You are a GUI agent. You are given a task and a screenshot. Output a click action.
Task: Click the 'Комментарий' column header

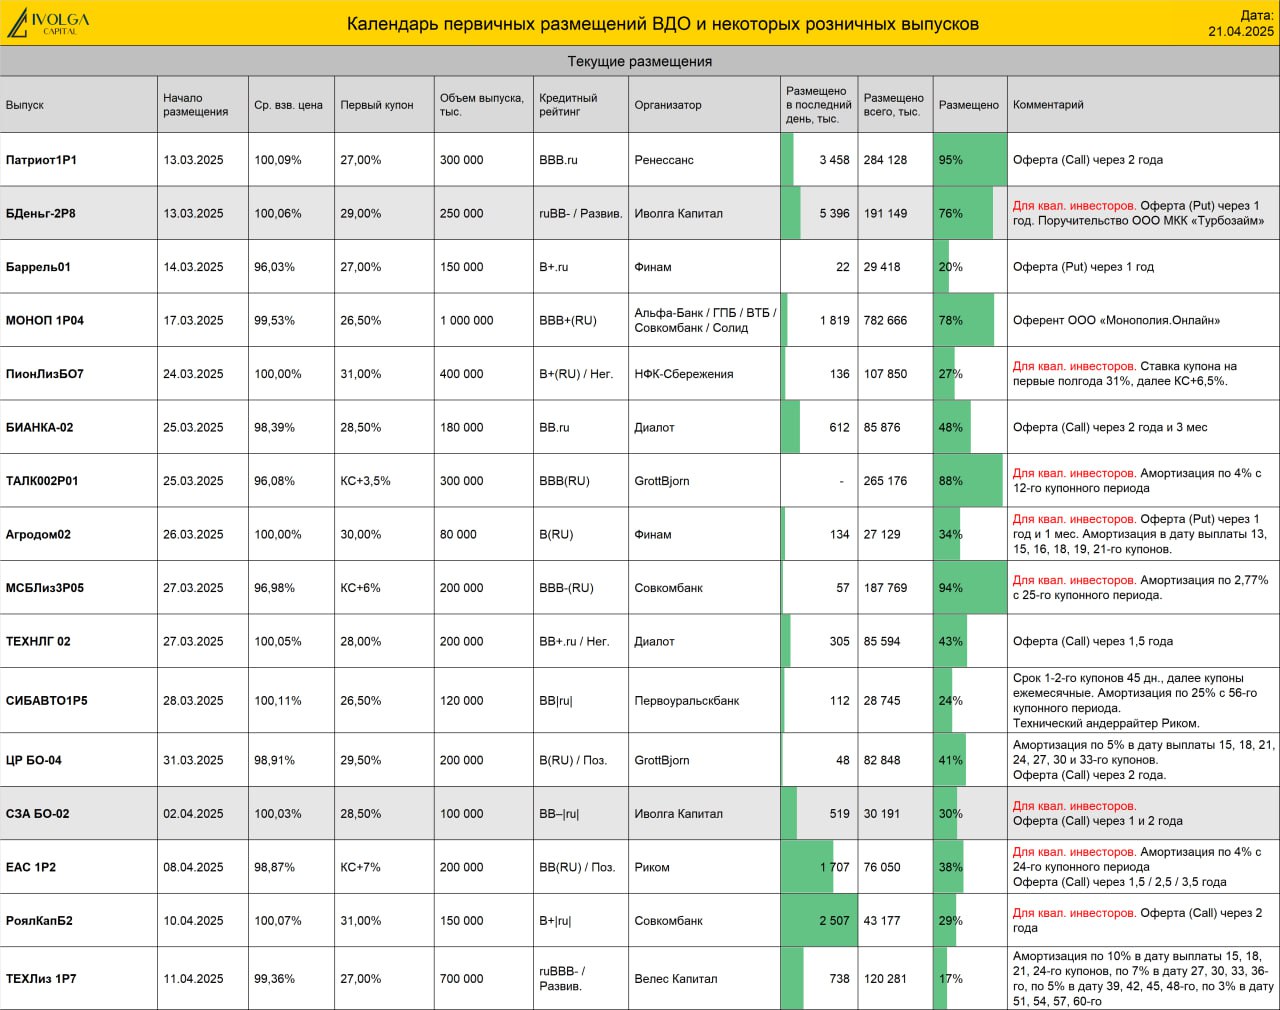(x=1048, y=105)
